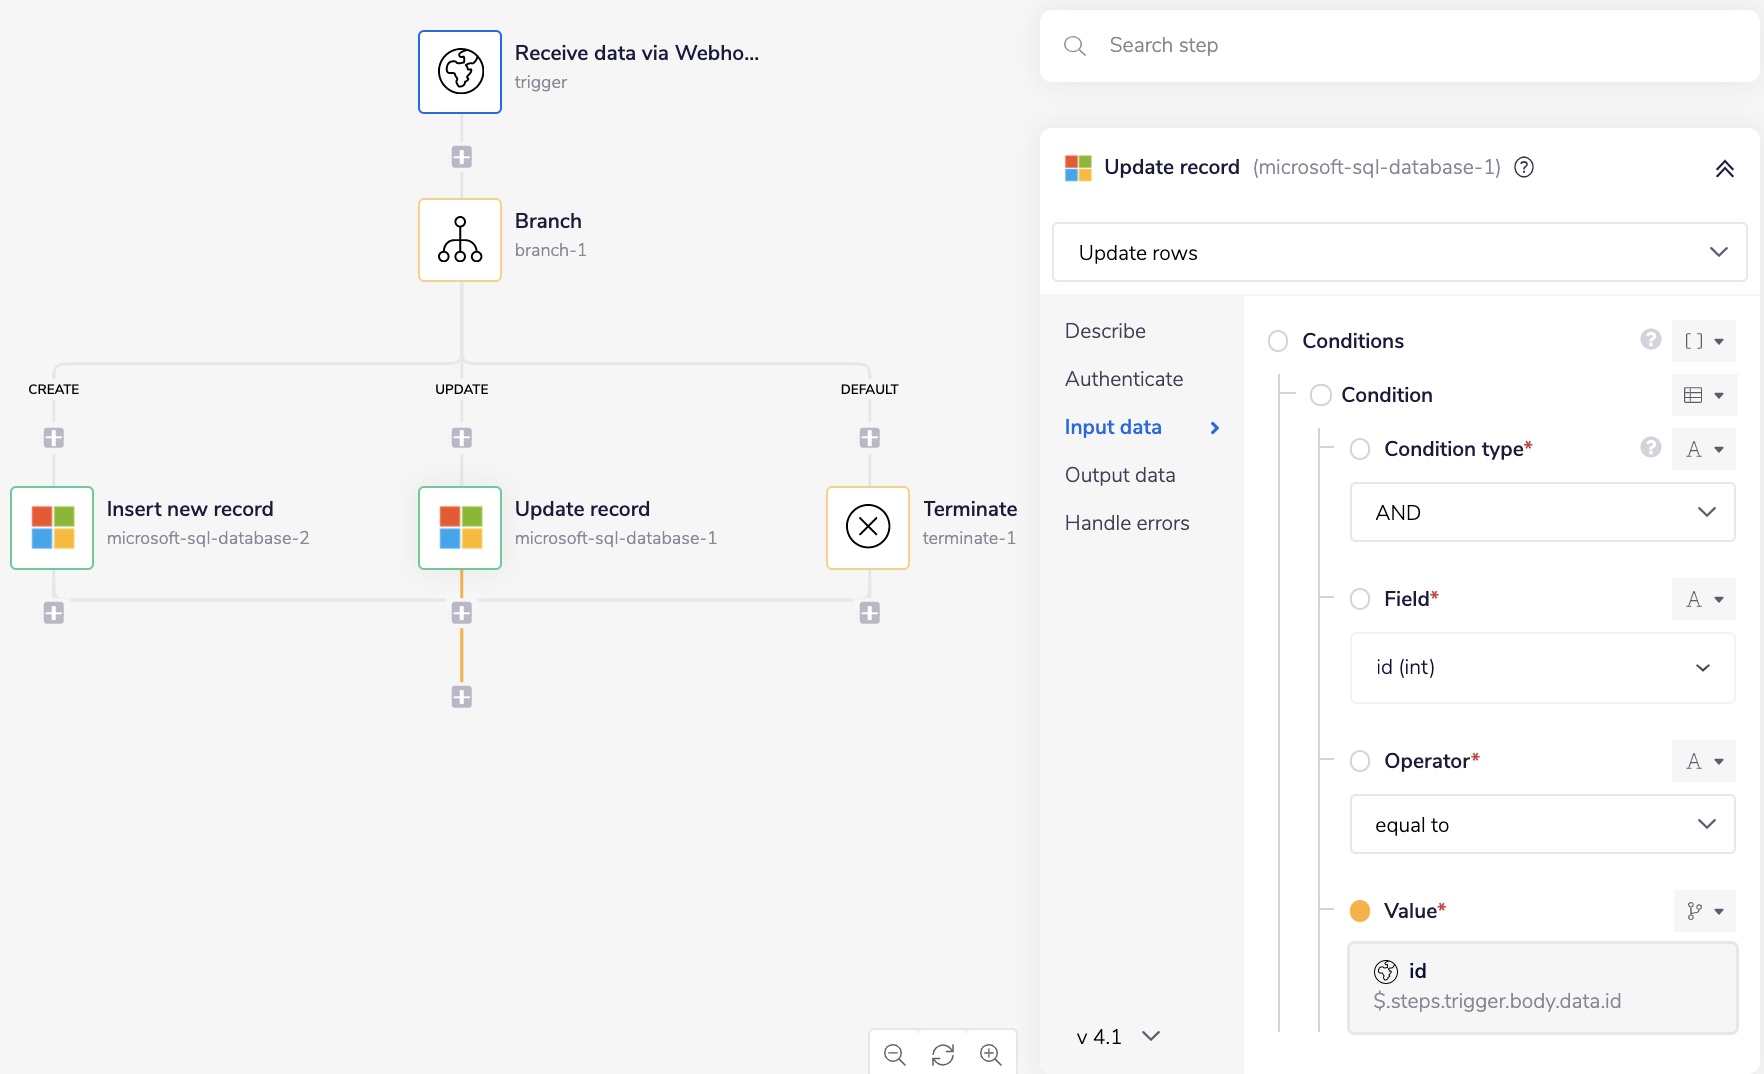This screenshot has height=1074, width=1764.
Task: Open the Insert new record step icon
Action: [52, 528]
